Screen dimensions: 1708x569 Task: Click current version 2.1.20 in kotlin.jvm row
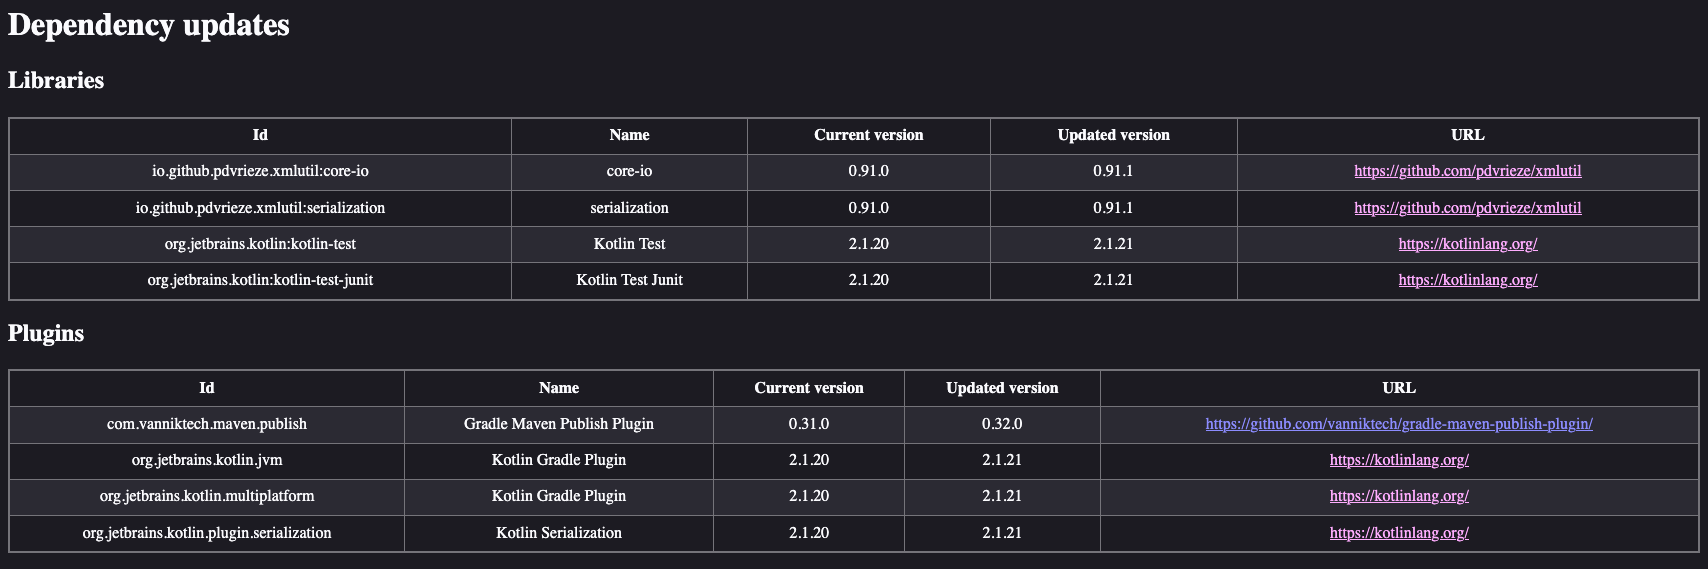click(x=808, y=460)
